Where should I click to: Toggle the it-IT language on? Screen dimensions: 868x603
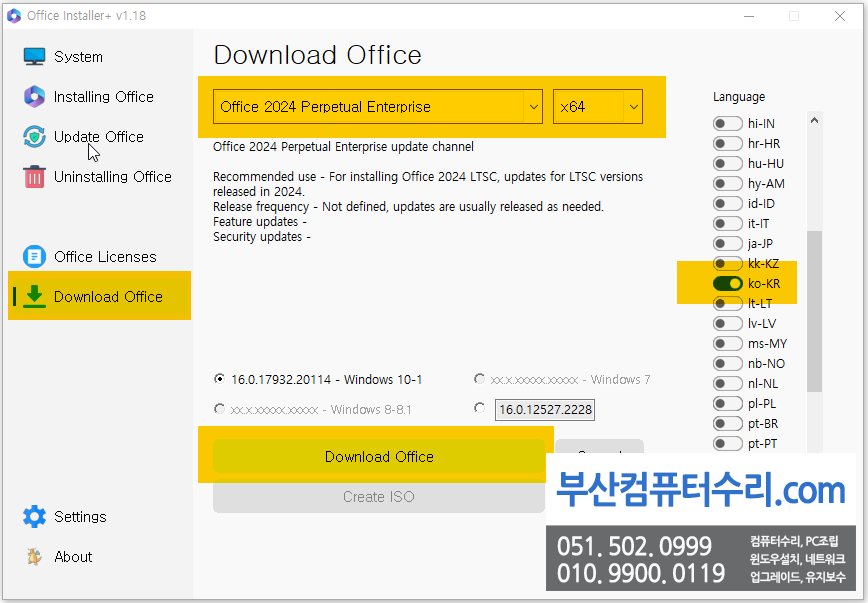click(727, 223)
